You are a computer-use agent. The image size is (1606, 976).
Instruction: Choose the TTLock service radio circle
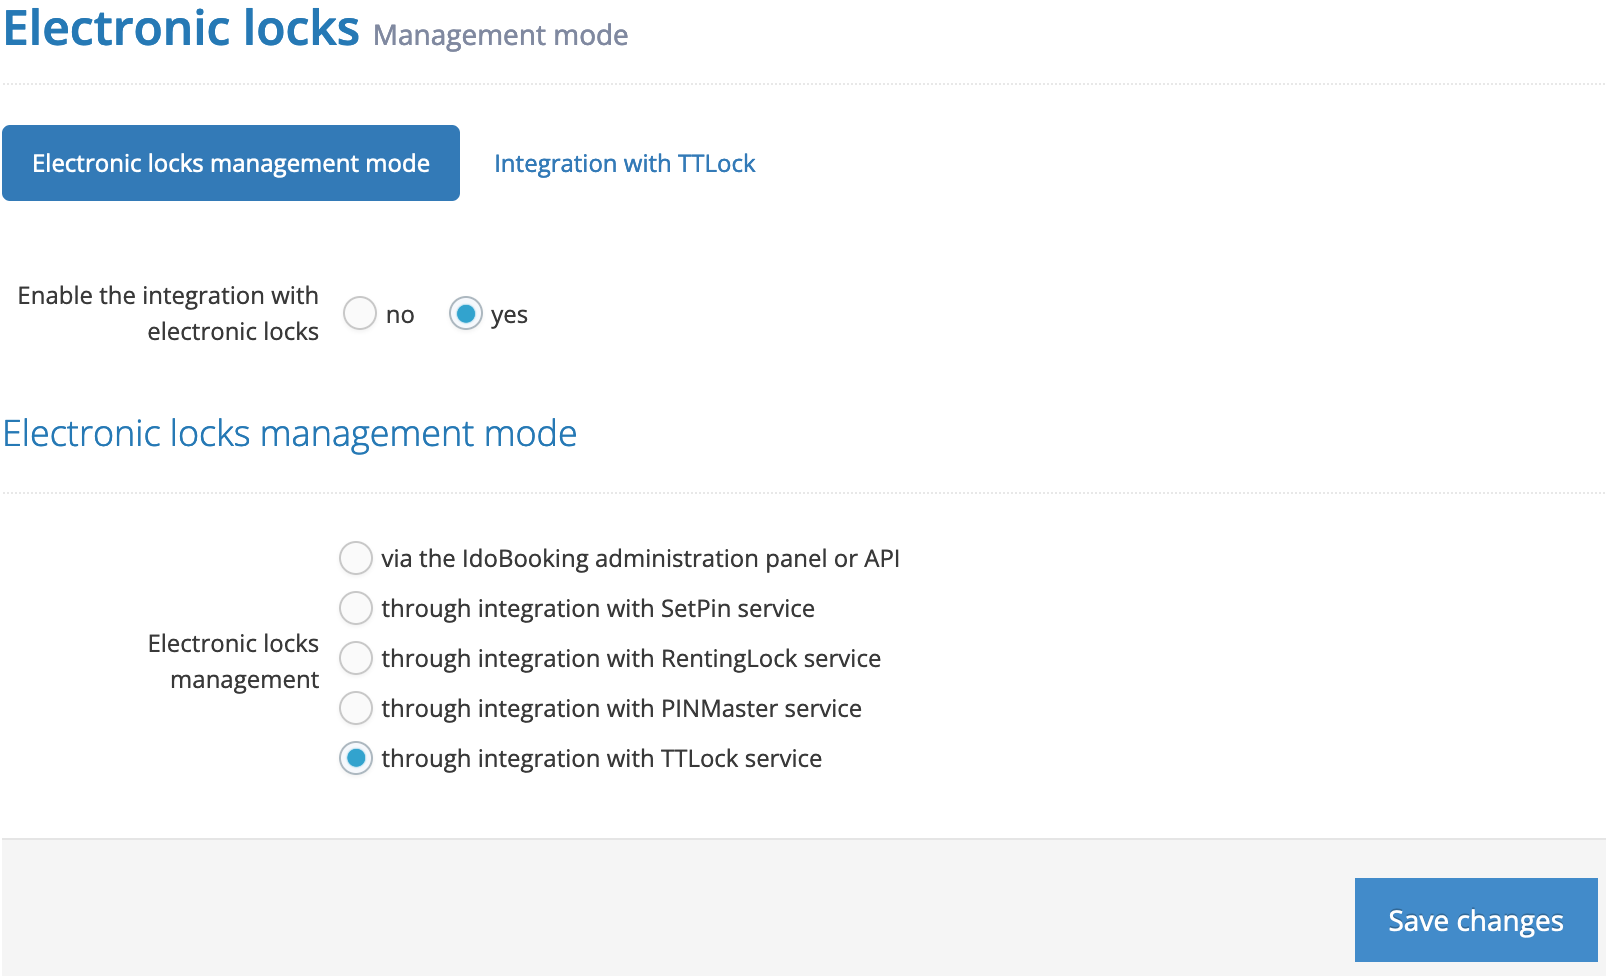[356, 758]
